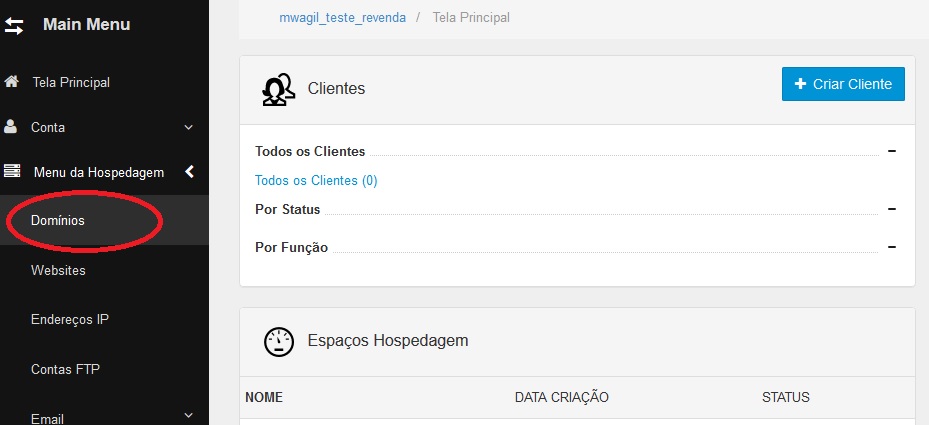The width and height of the screenshot is (929, 425).
Task: Collapse the Por Função section
Action: click(892, 247)
